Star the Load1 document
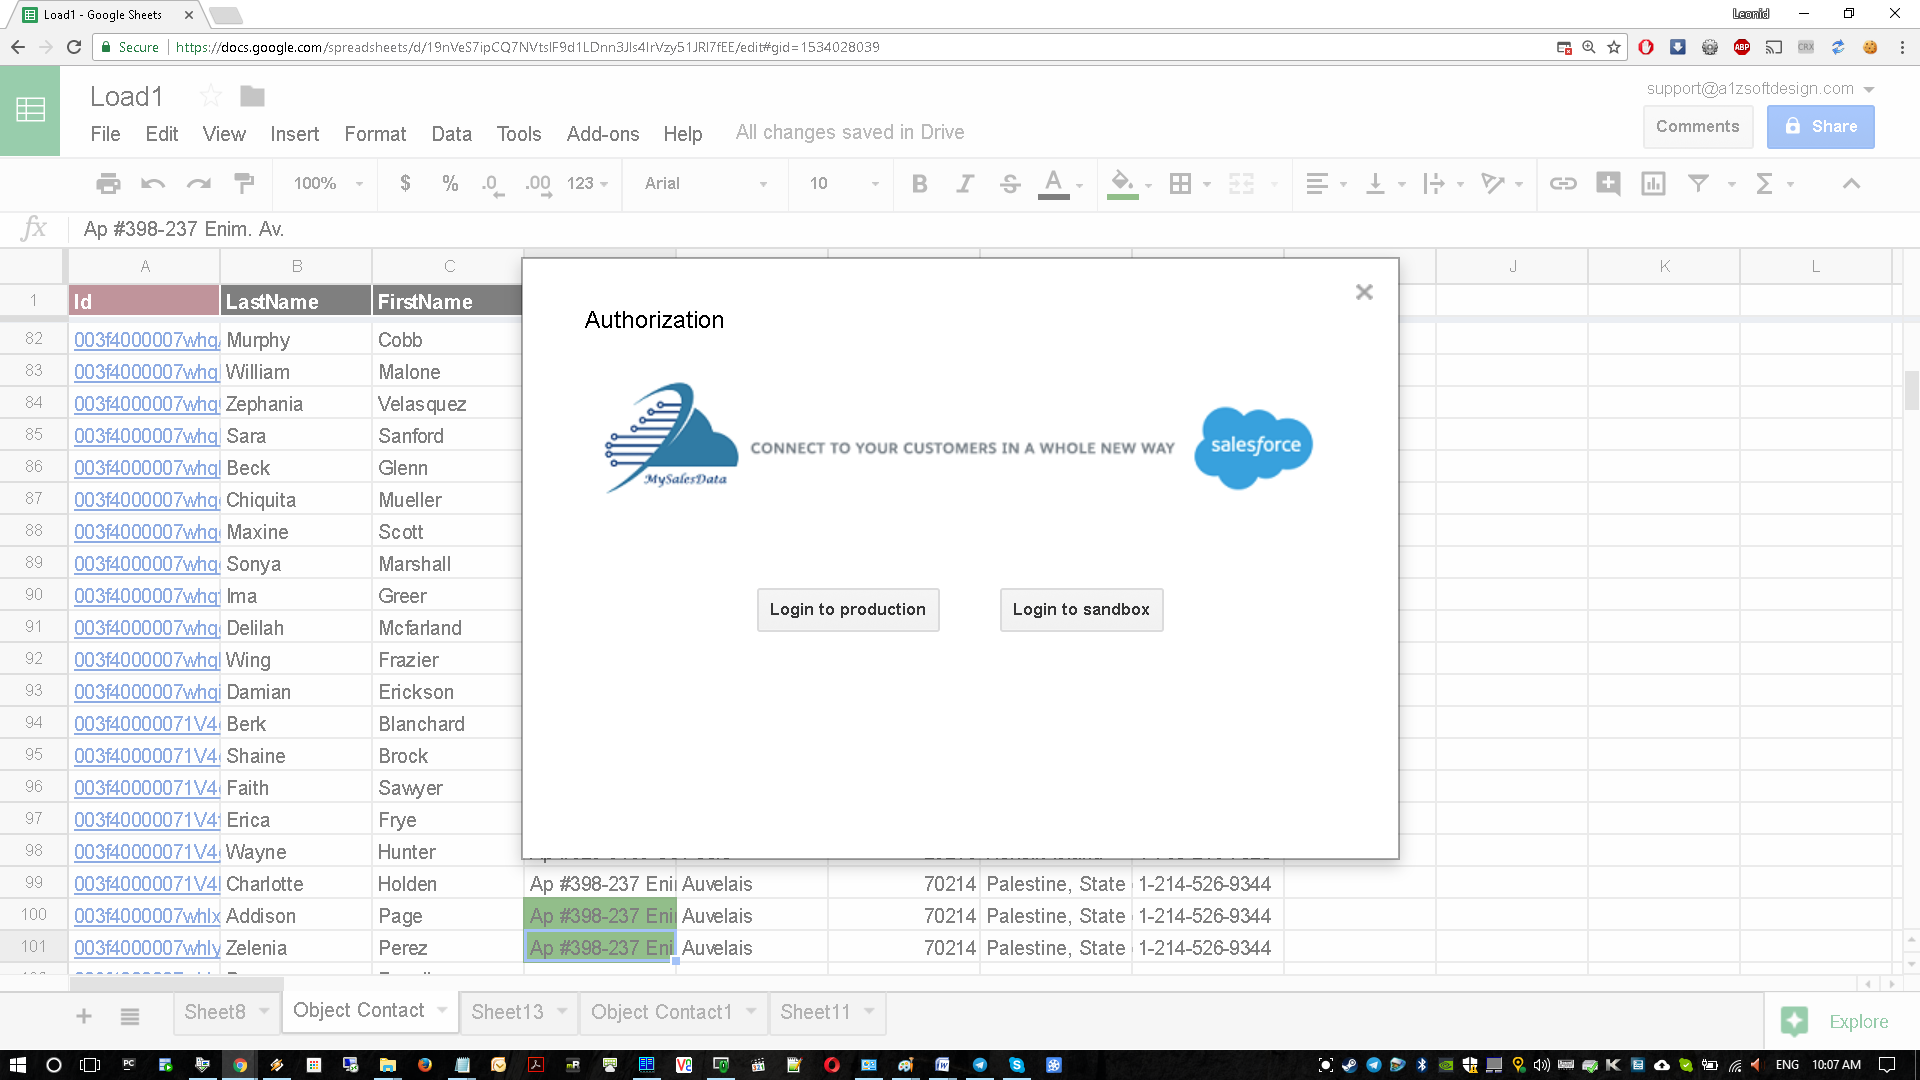 (211, 96)
